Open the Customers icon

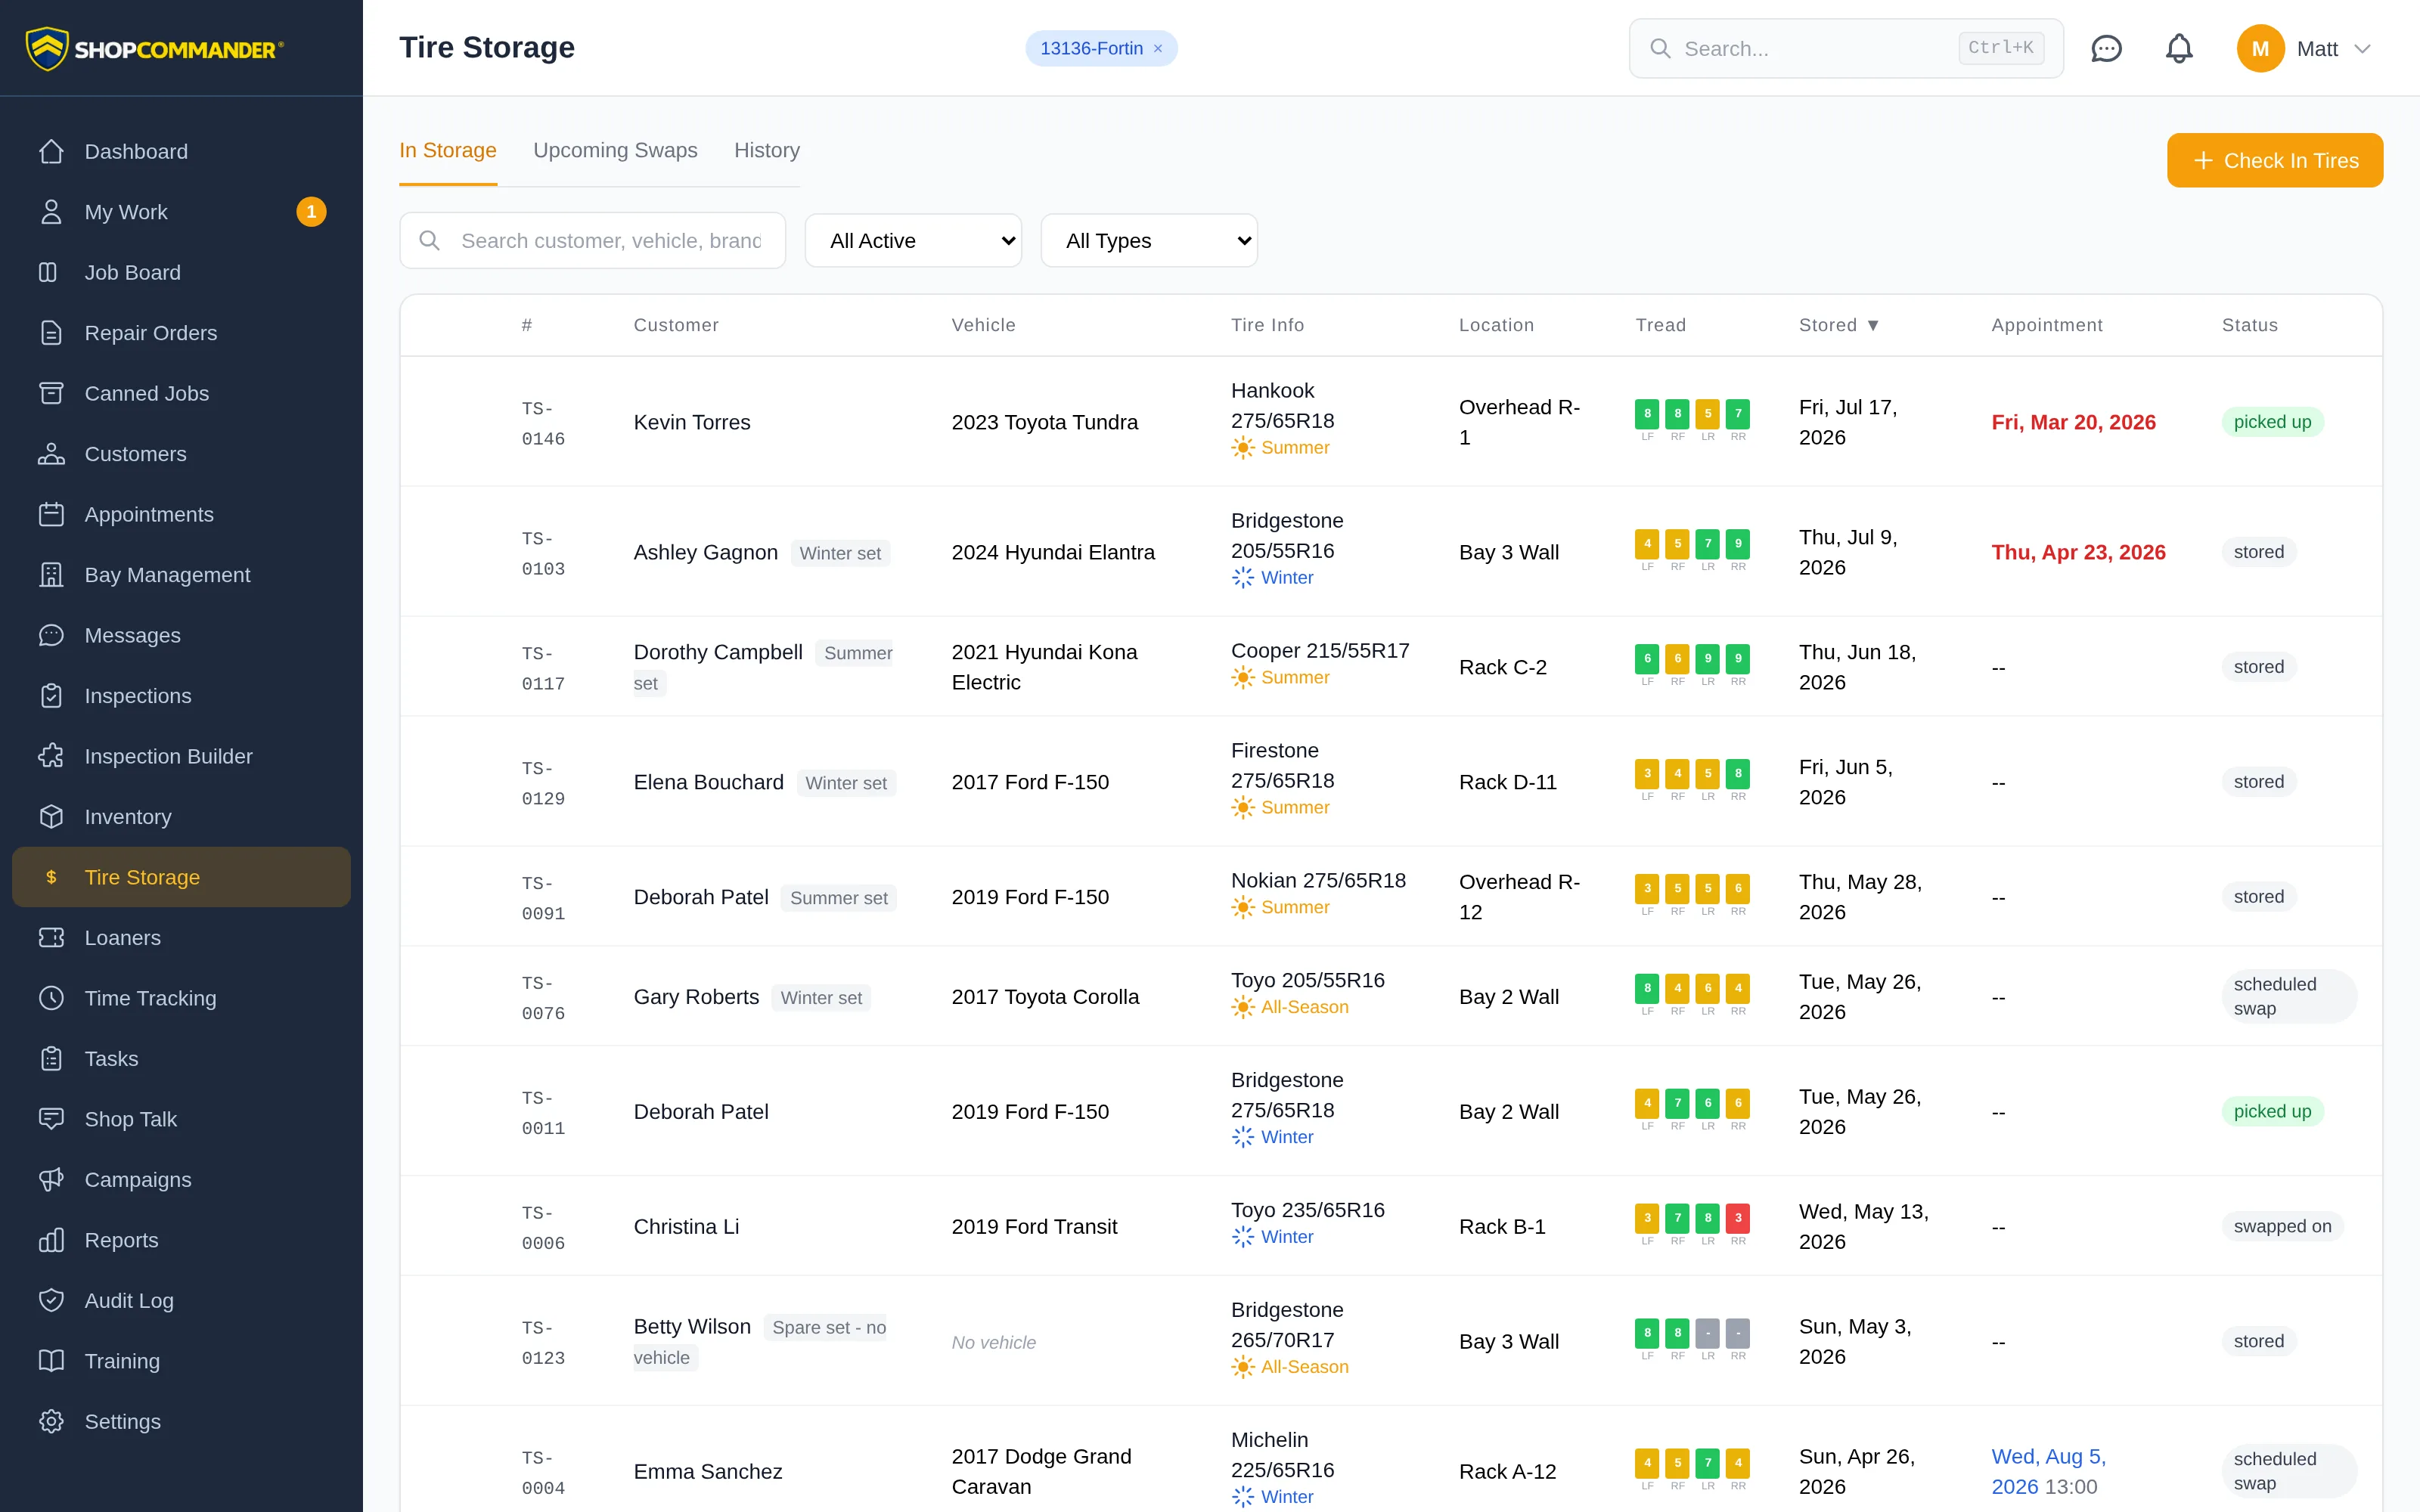coord(51,454)
